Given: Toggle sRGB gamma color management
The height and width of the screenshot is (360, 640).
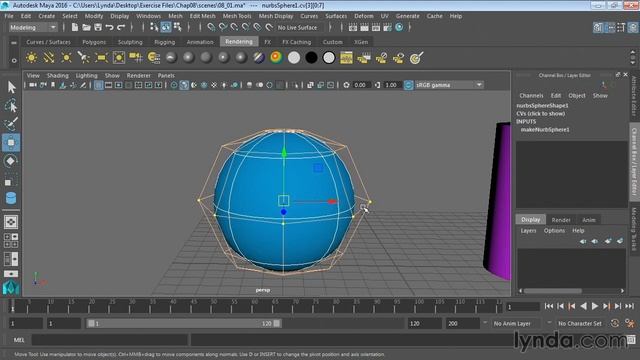Looking at the screenshot, I should pos(408,85).
